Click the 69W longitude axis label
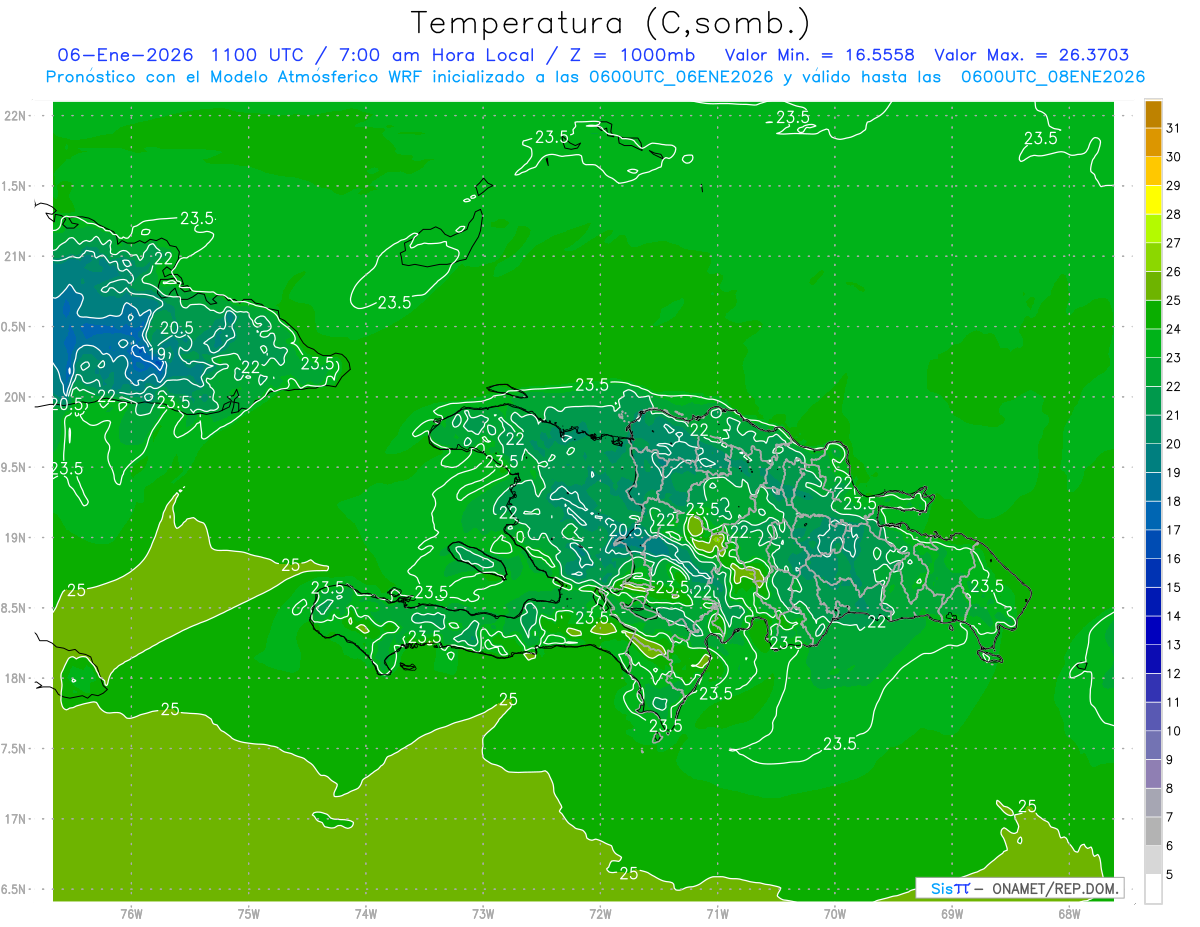 (952, 914)
